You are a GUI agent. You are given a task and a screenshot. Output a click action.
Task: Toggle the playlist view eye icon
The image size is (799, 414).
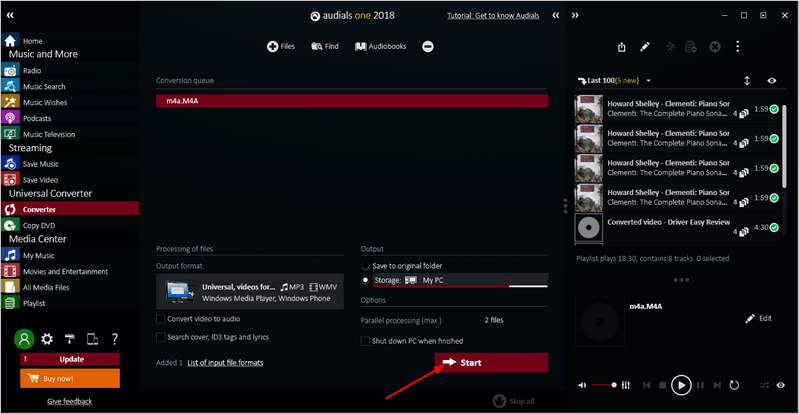coord(771,81)
